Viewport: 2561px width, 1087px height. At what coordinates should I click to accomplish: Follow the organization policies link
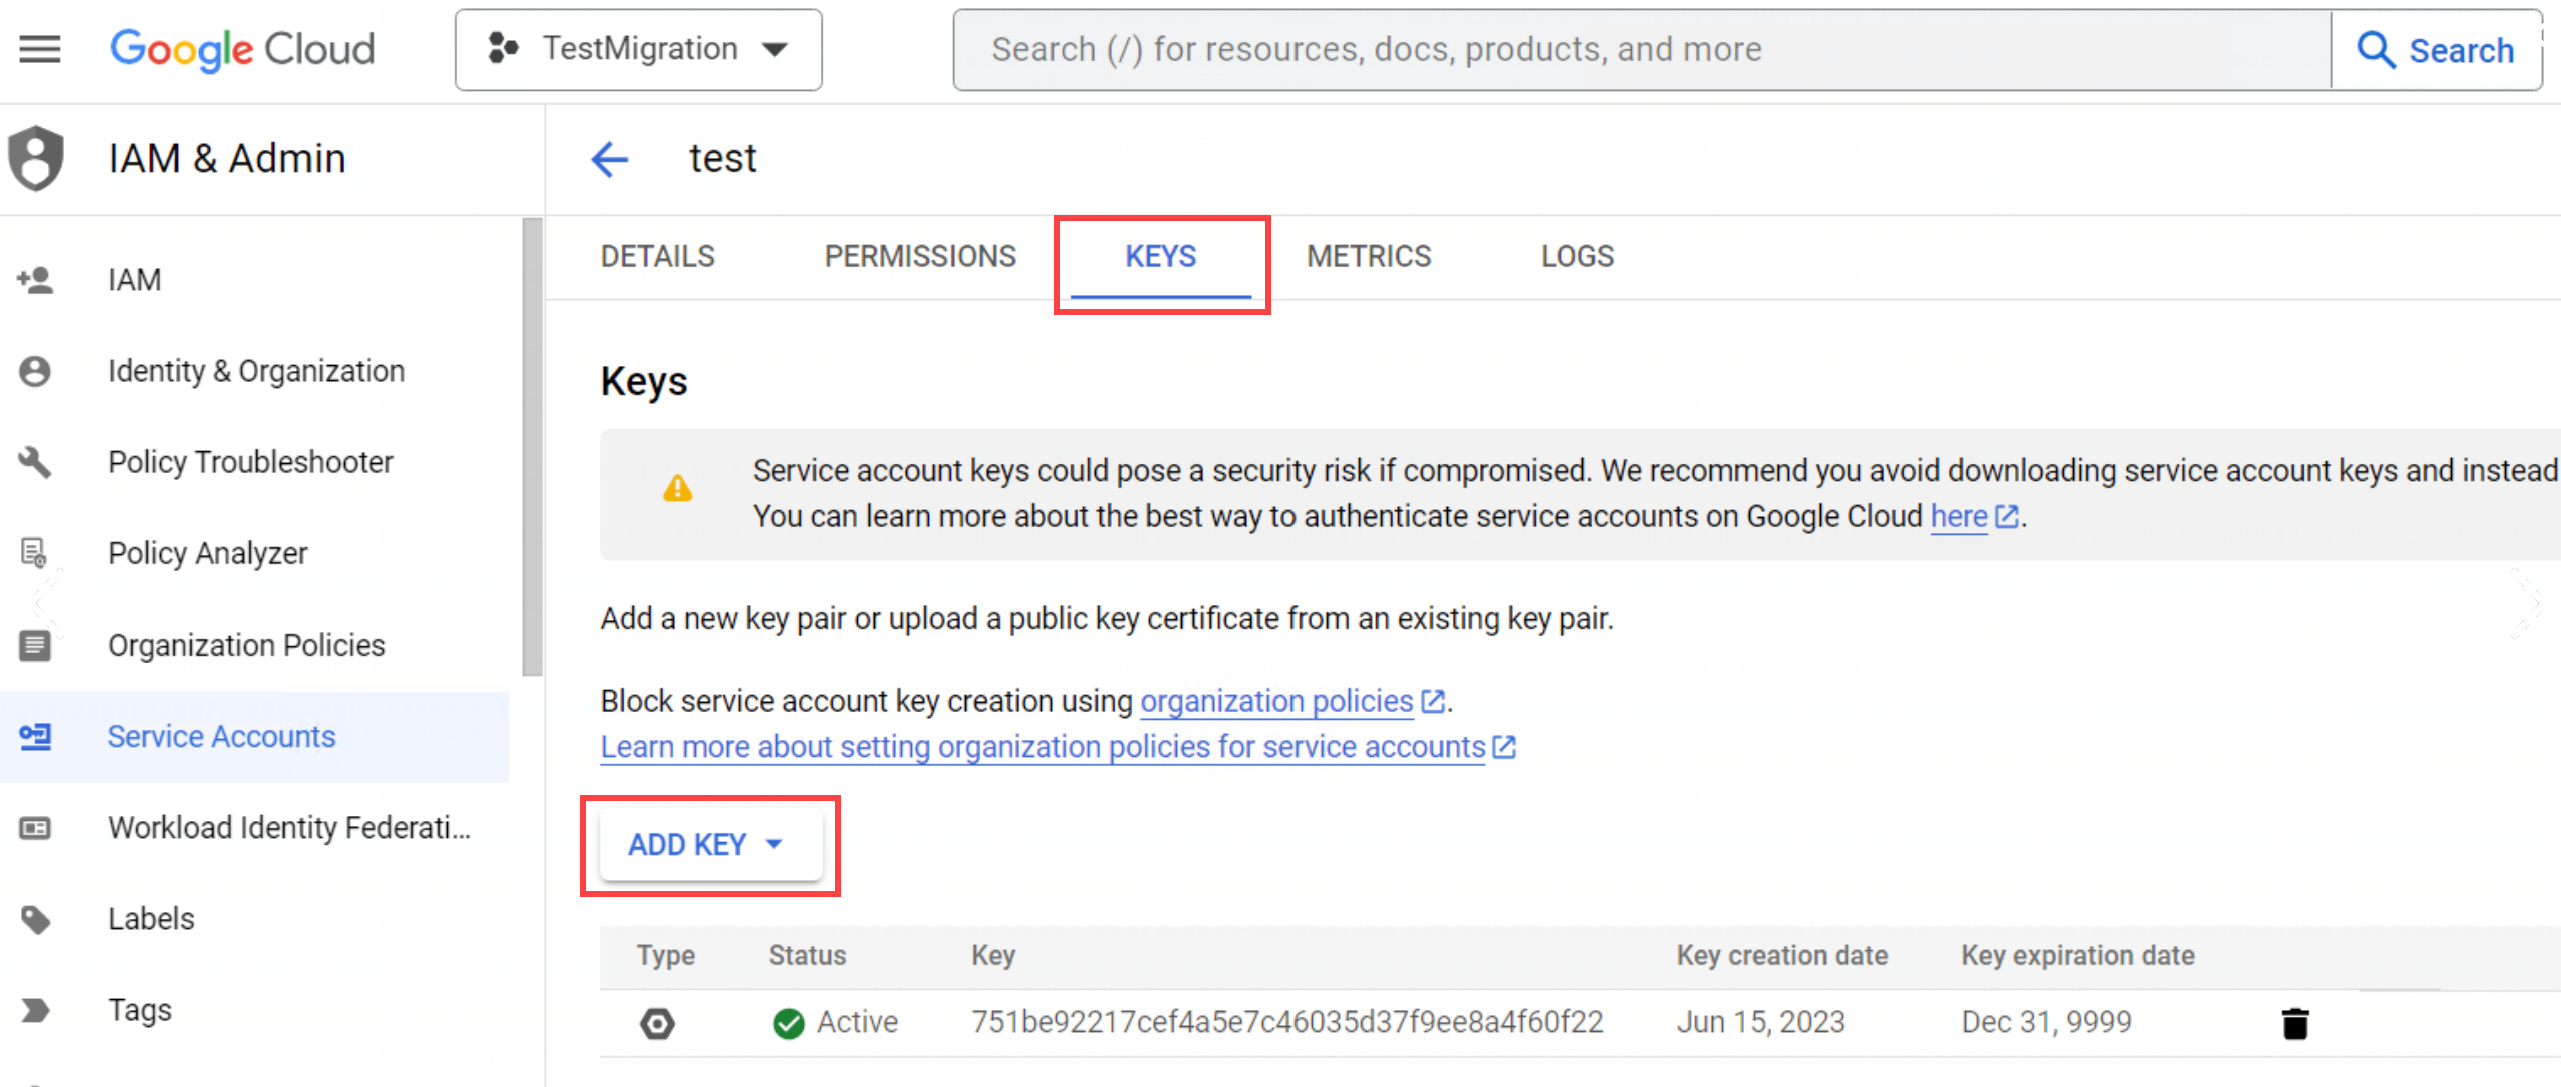pos(1276,701)
